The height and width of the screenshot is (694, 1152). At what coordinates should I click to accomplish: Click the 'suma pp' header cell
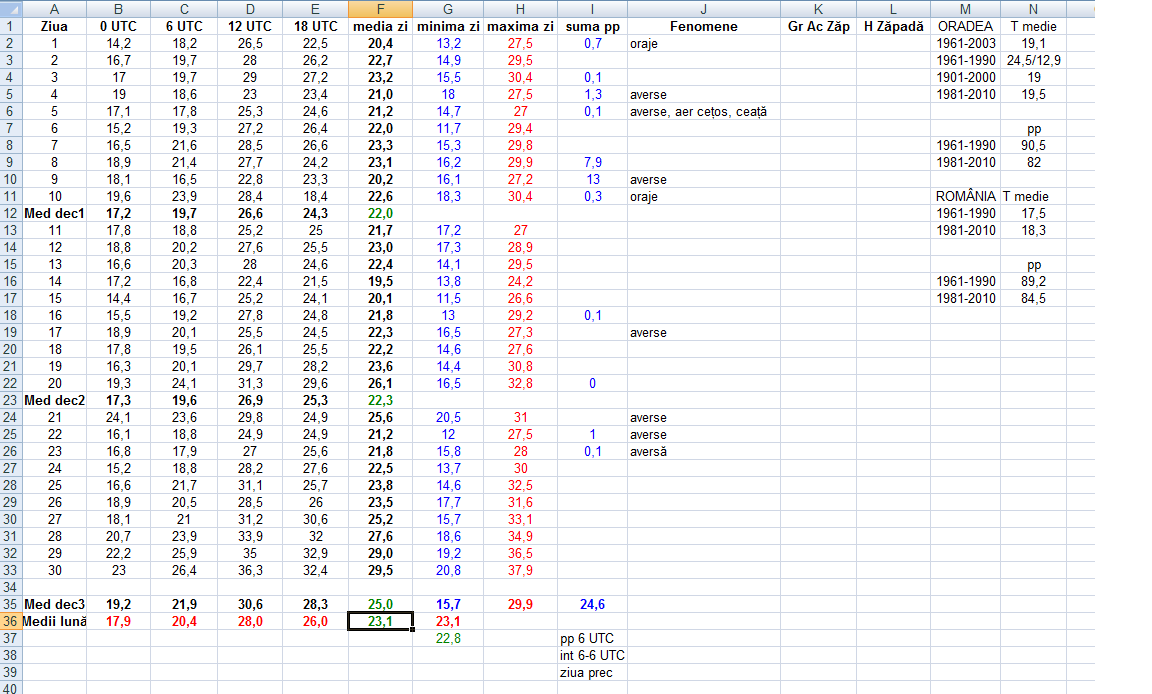(x=592, y=26)
